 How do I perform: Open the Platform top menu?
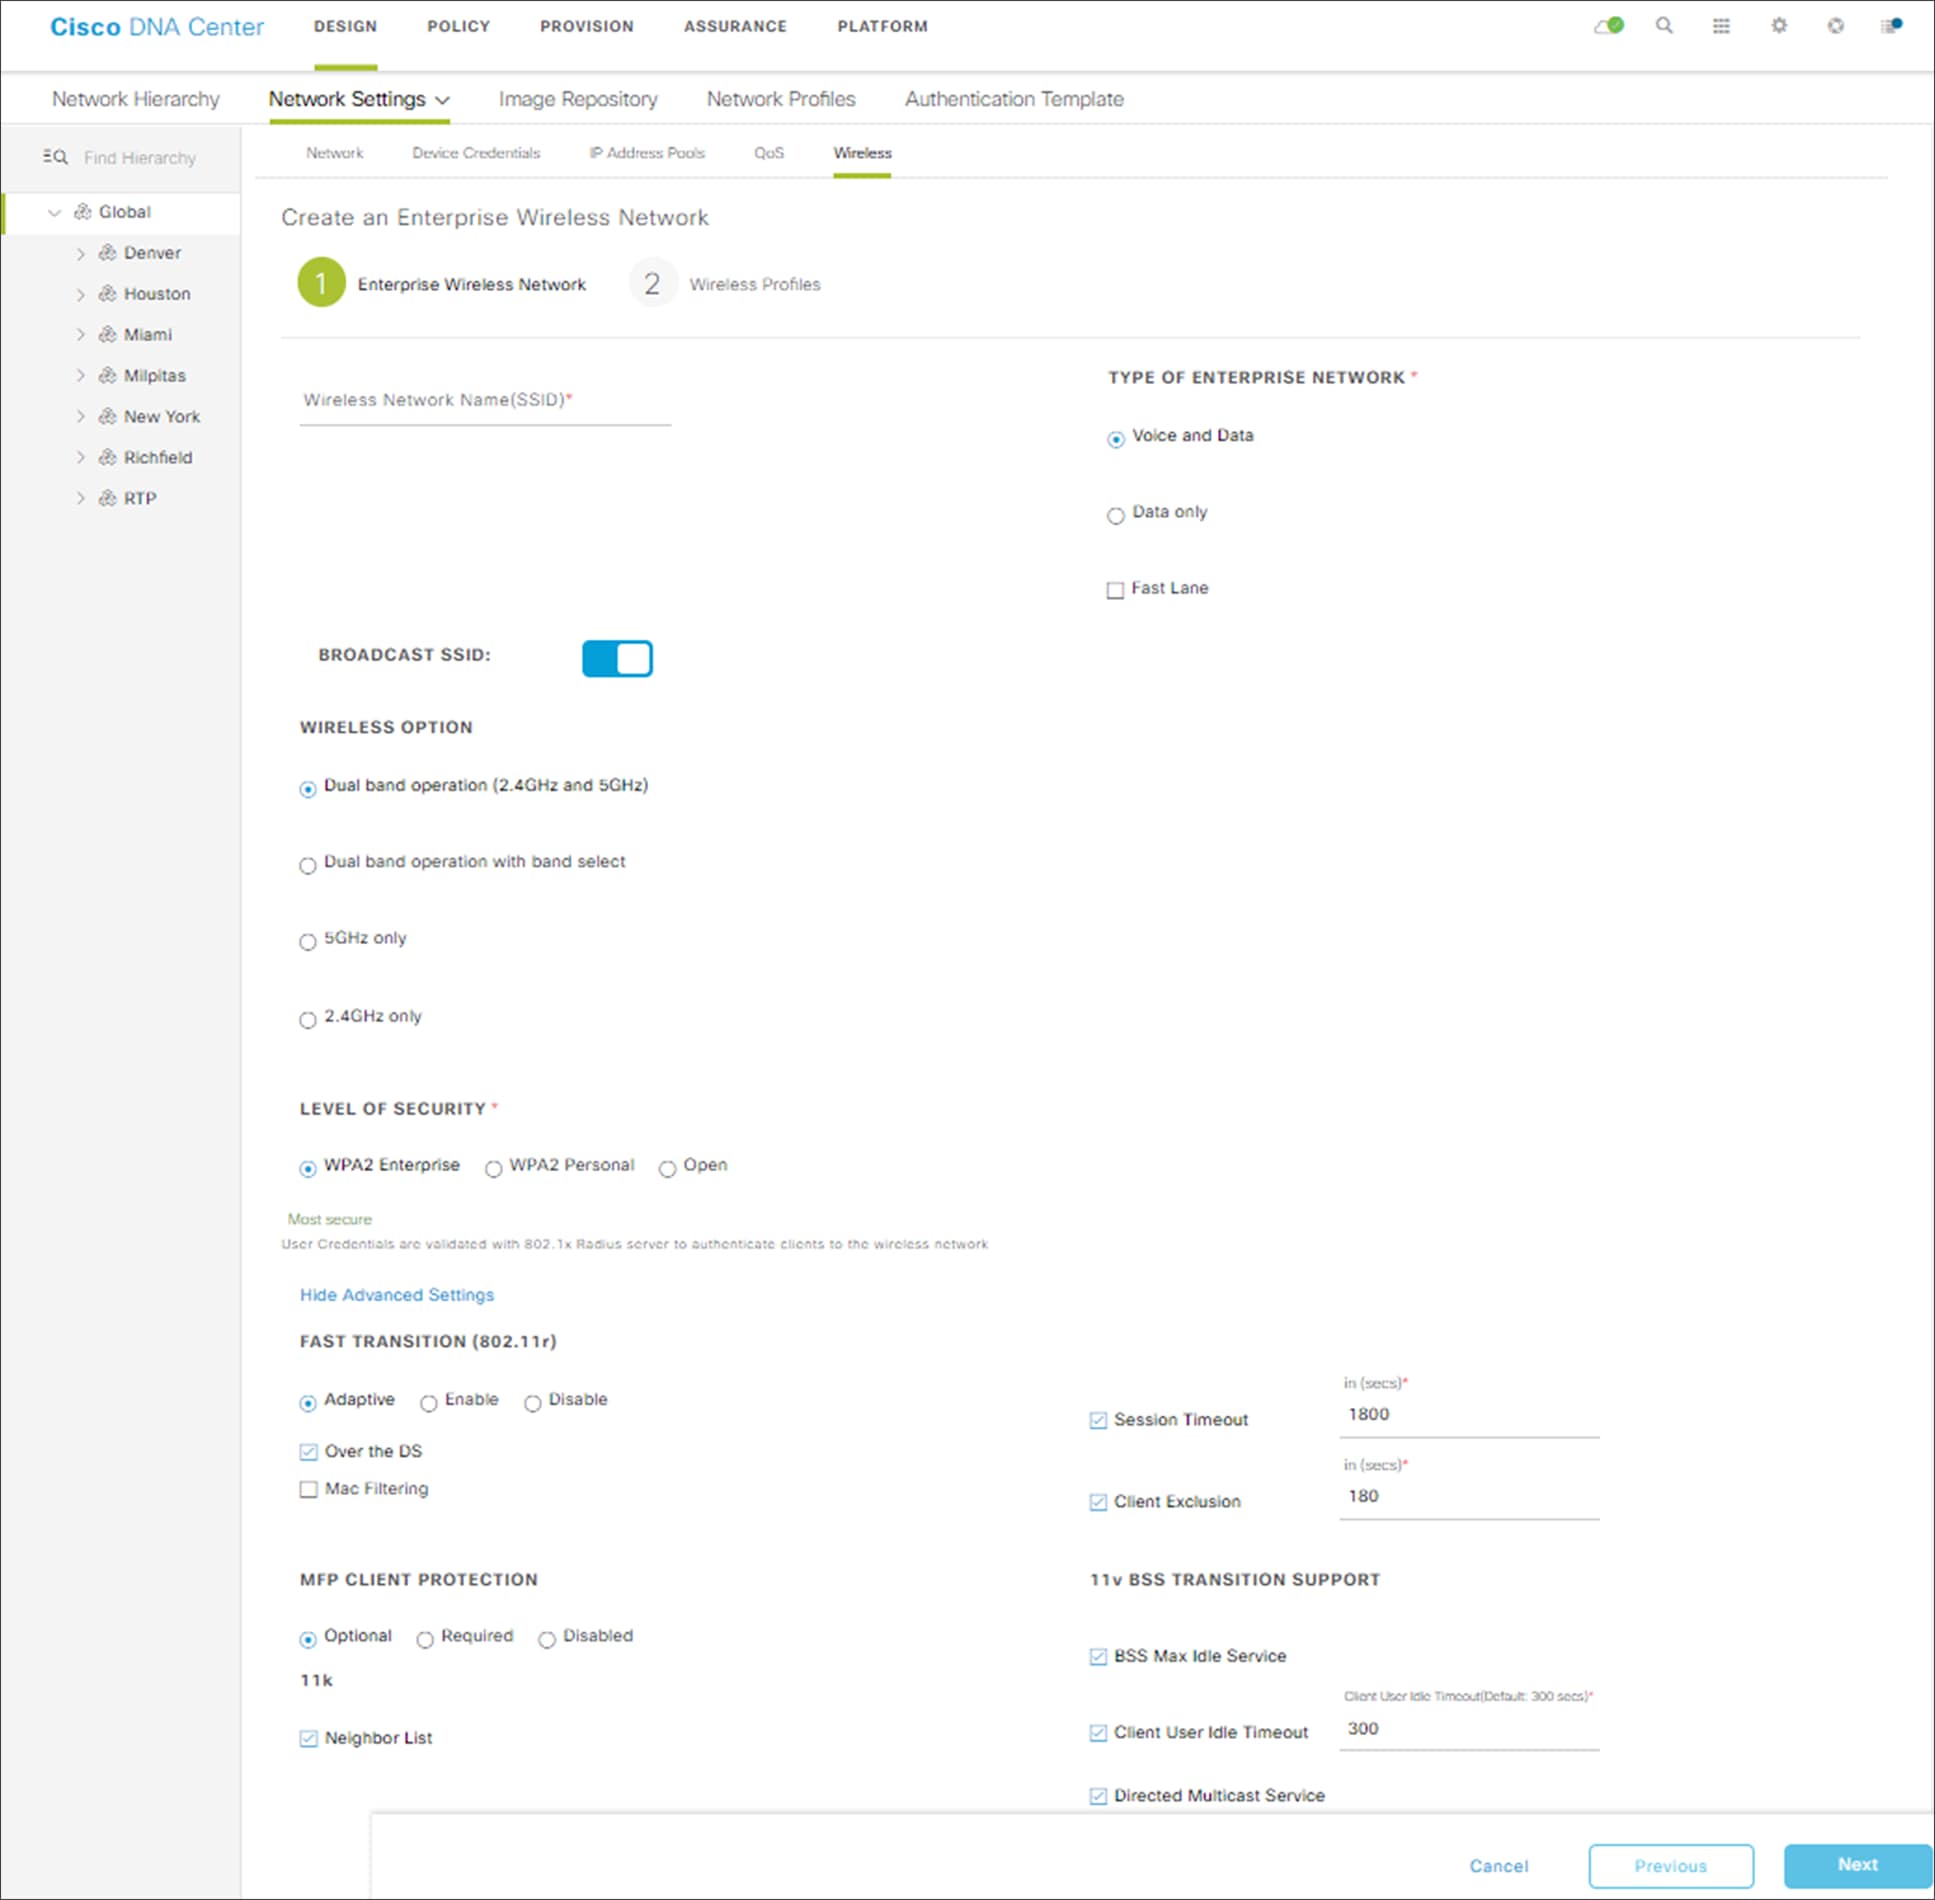coord(882,26)
